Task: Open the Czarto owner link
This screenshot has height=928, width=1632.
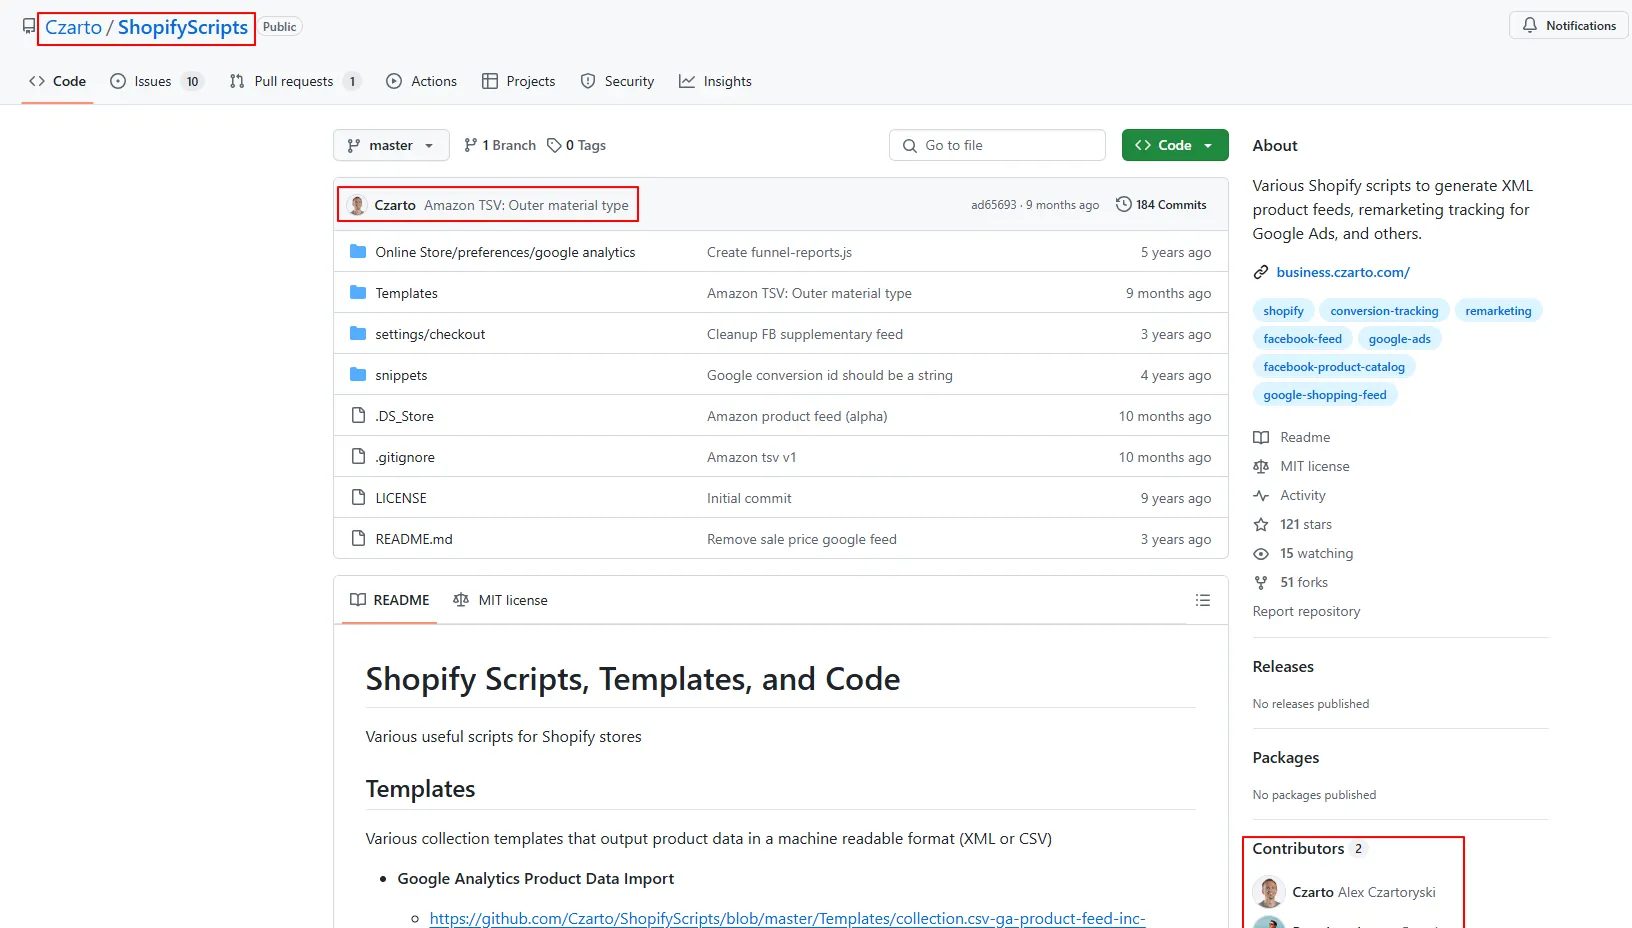Action: pyautogui.click(x=73, y=27)
